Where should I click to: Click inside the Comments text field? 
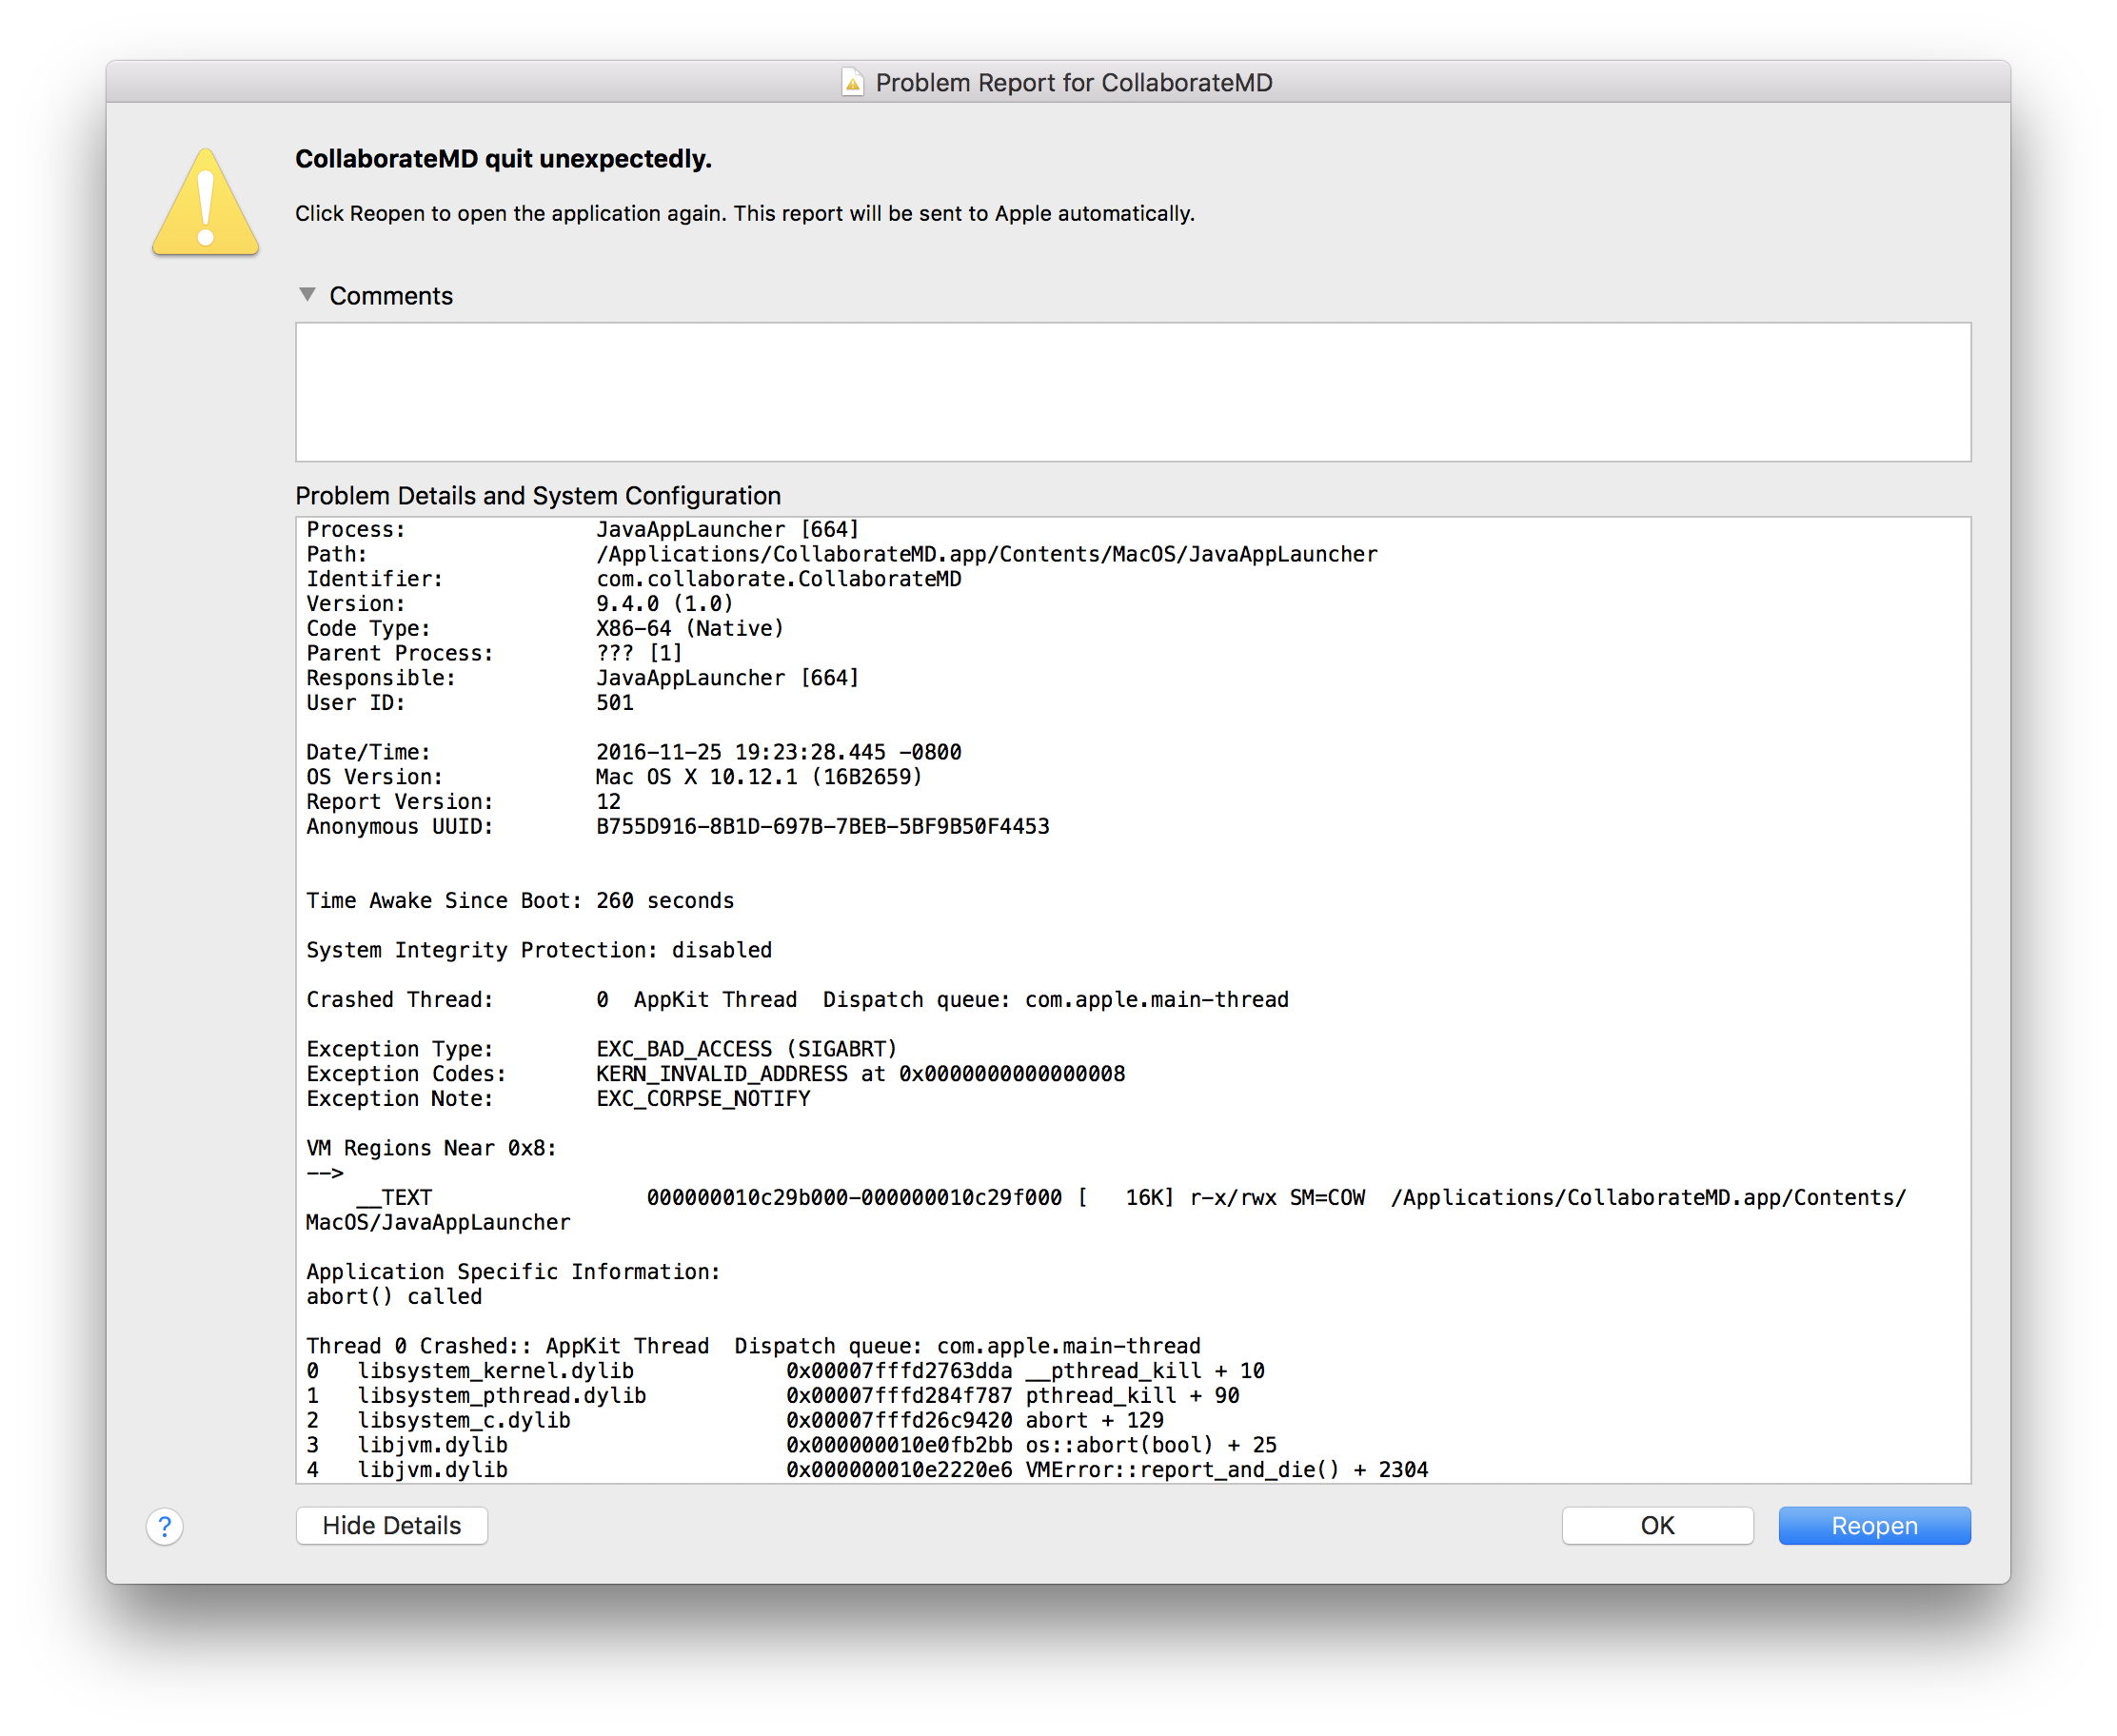[x=1132, y=392]
